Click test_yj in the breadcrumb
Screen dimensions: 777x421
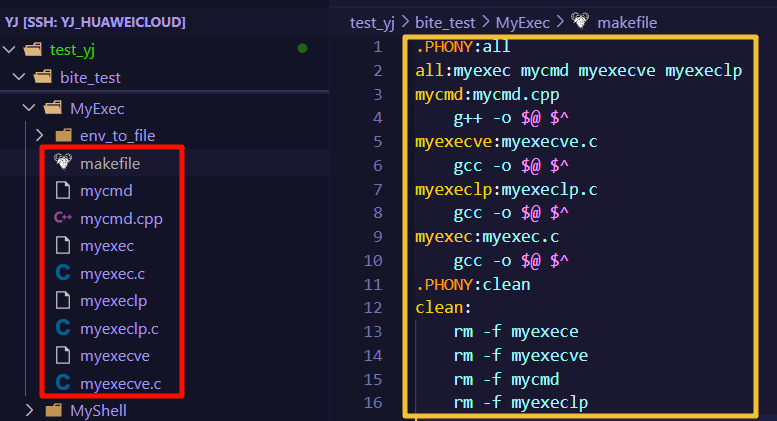click(x=372, y=23)
